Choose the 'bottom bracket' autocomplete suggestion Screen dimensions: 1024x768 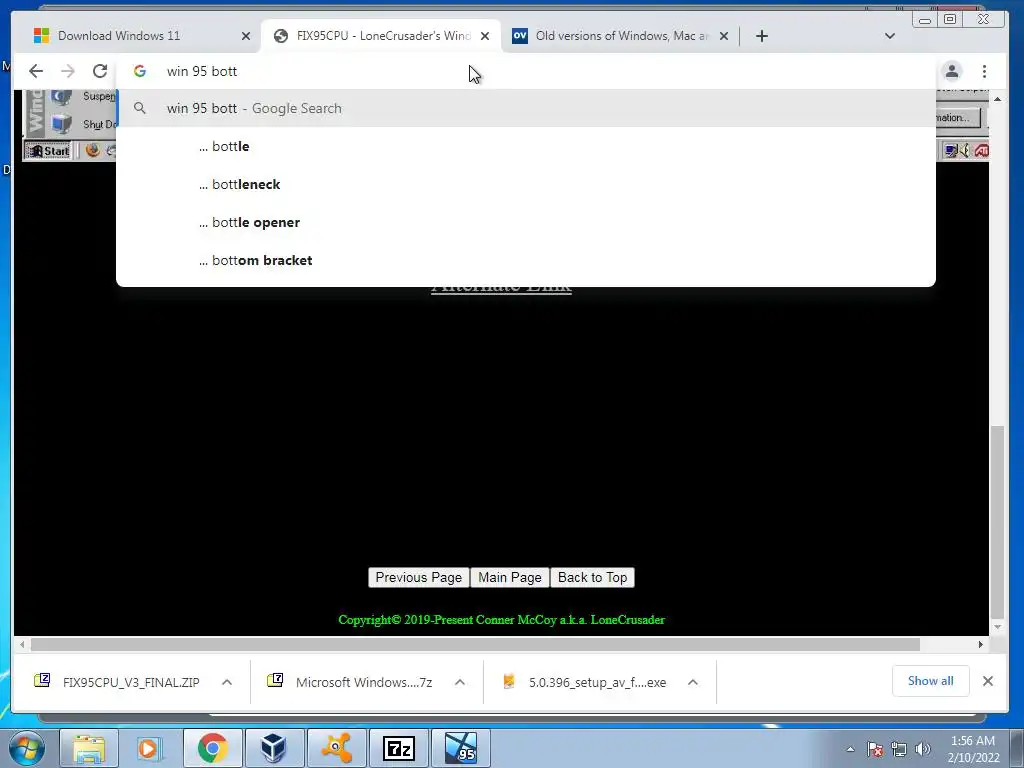point(526,260)
